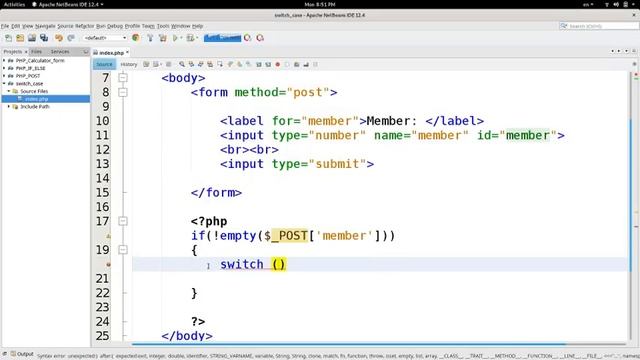
Task: Switch to the Files tab
Action: [36, 52]
